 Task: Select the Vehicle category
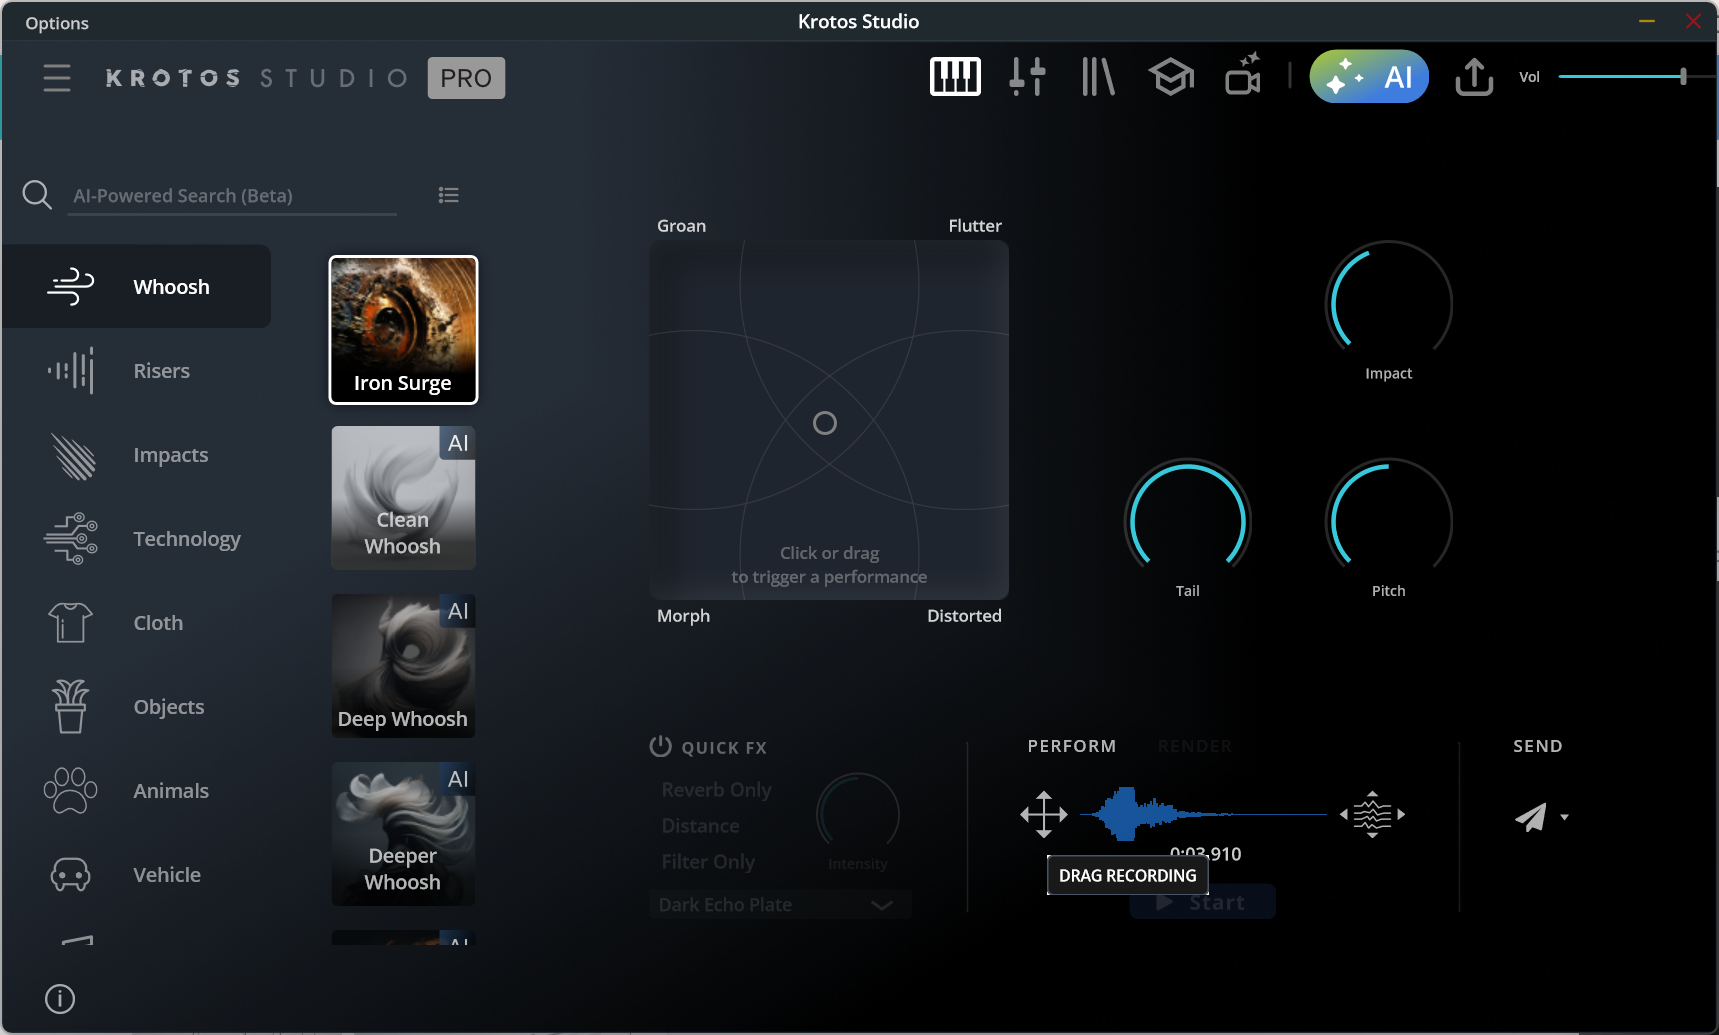click(137, 875)
